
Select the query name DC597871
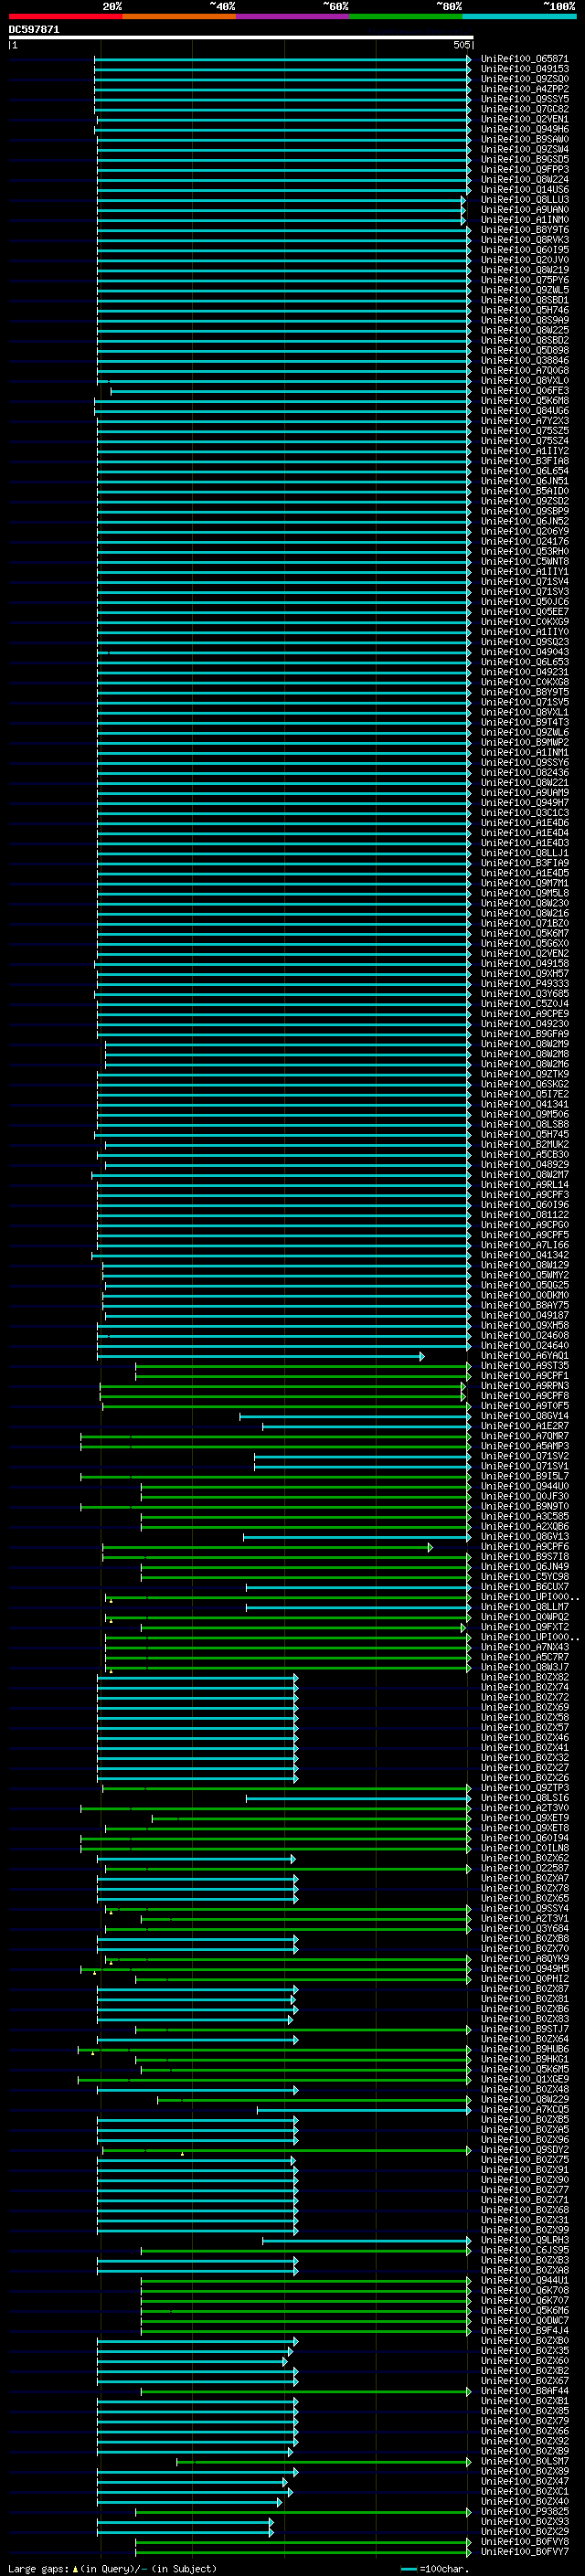(x=34, y=30)
